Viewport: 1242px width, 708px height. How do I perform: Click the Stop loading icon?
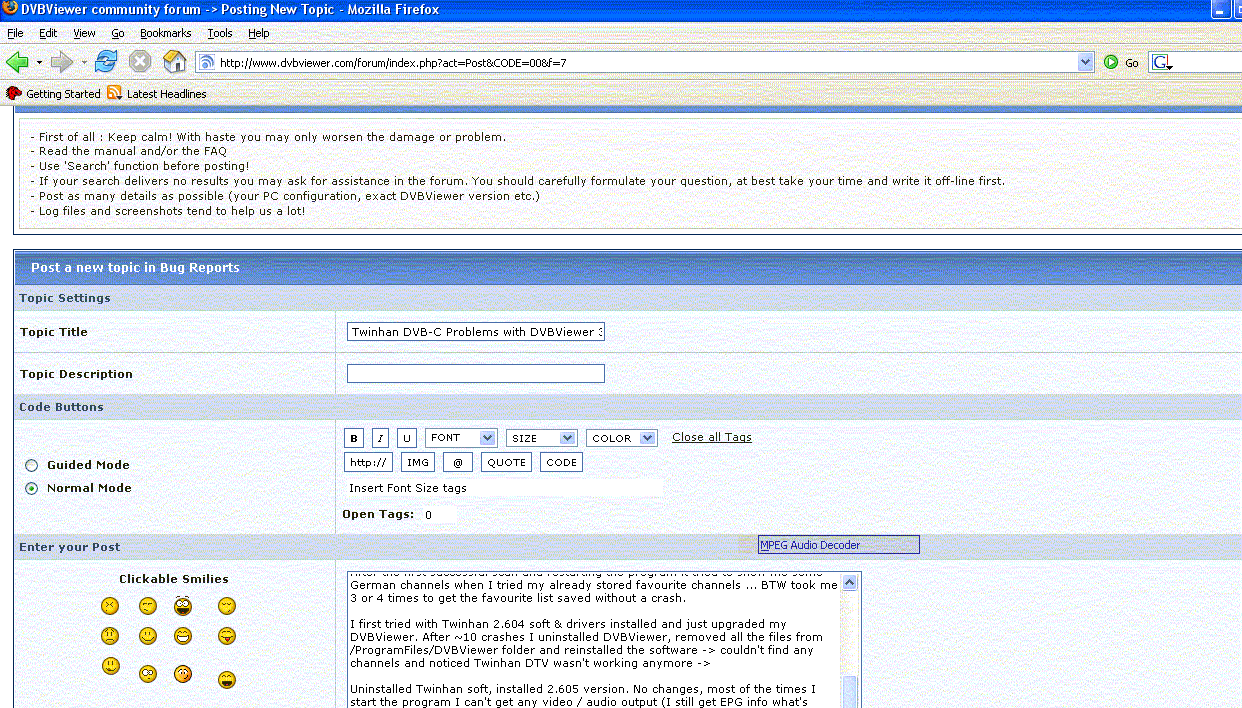[x=140, y=62]
